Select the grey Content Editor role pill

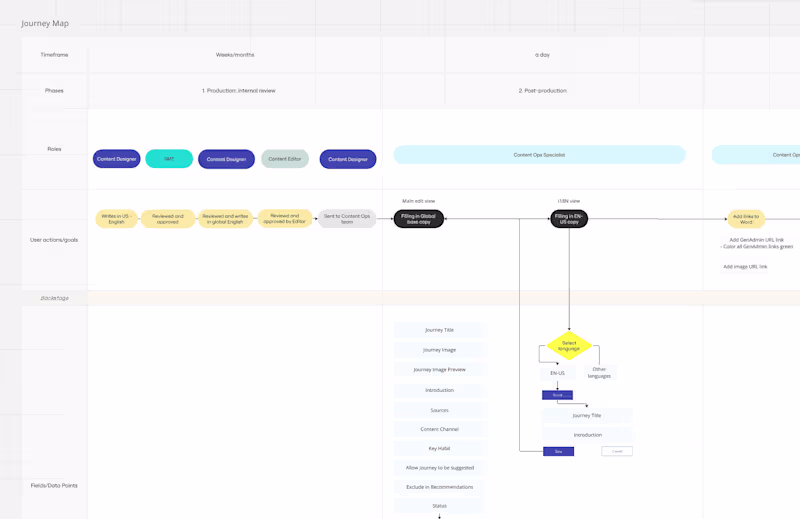[x=285, y=159]
